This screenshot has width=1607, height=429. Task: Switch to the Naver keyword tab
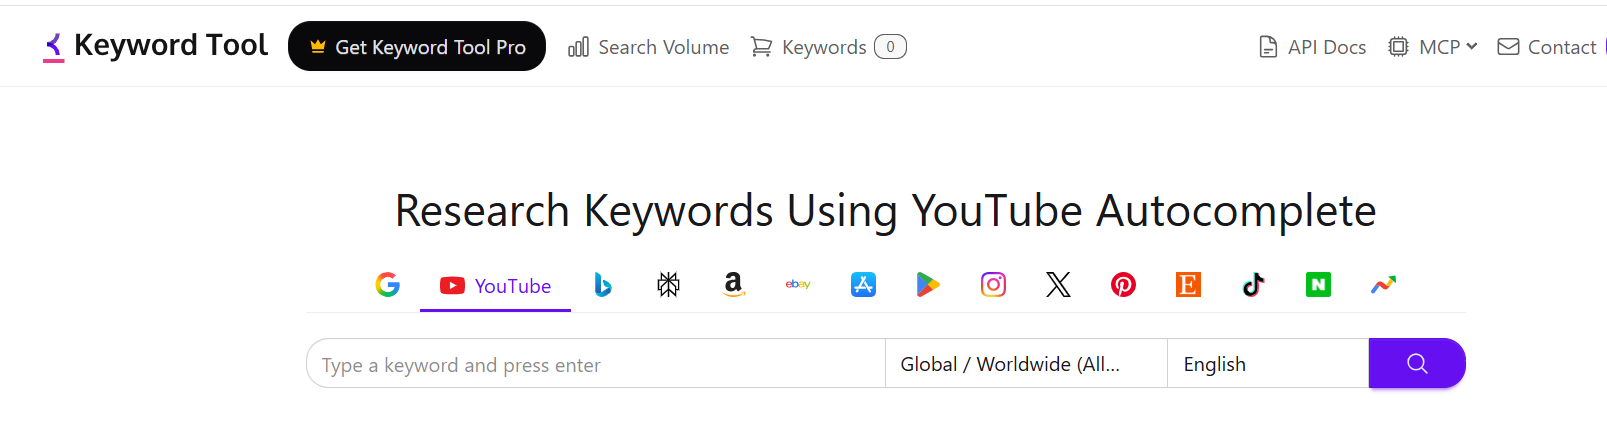(x=1318, y=285)
